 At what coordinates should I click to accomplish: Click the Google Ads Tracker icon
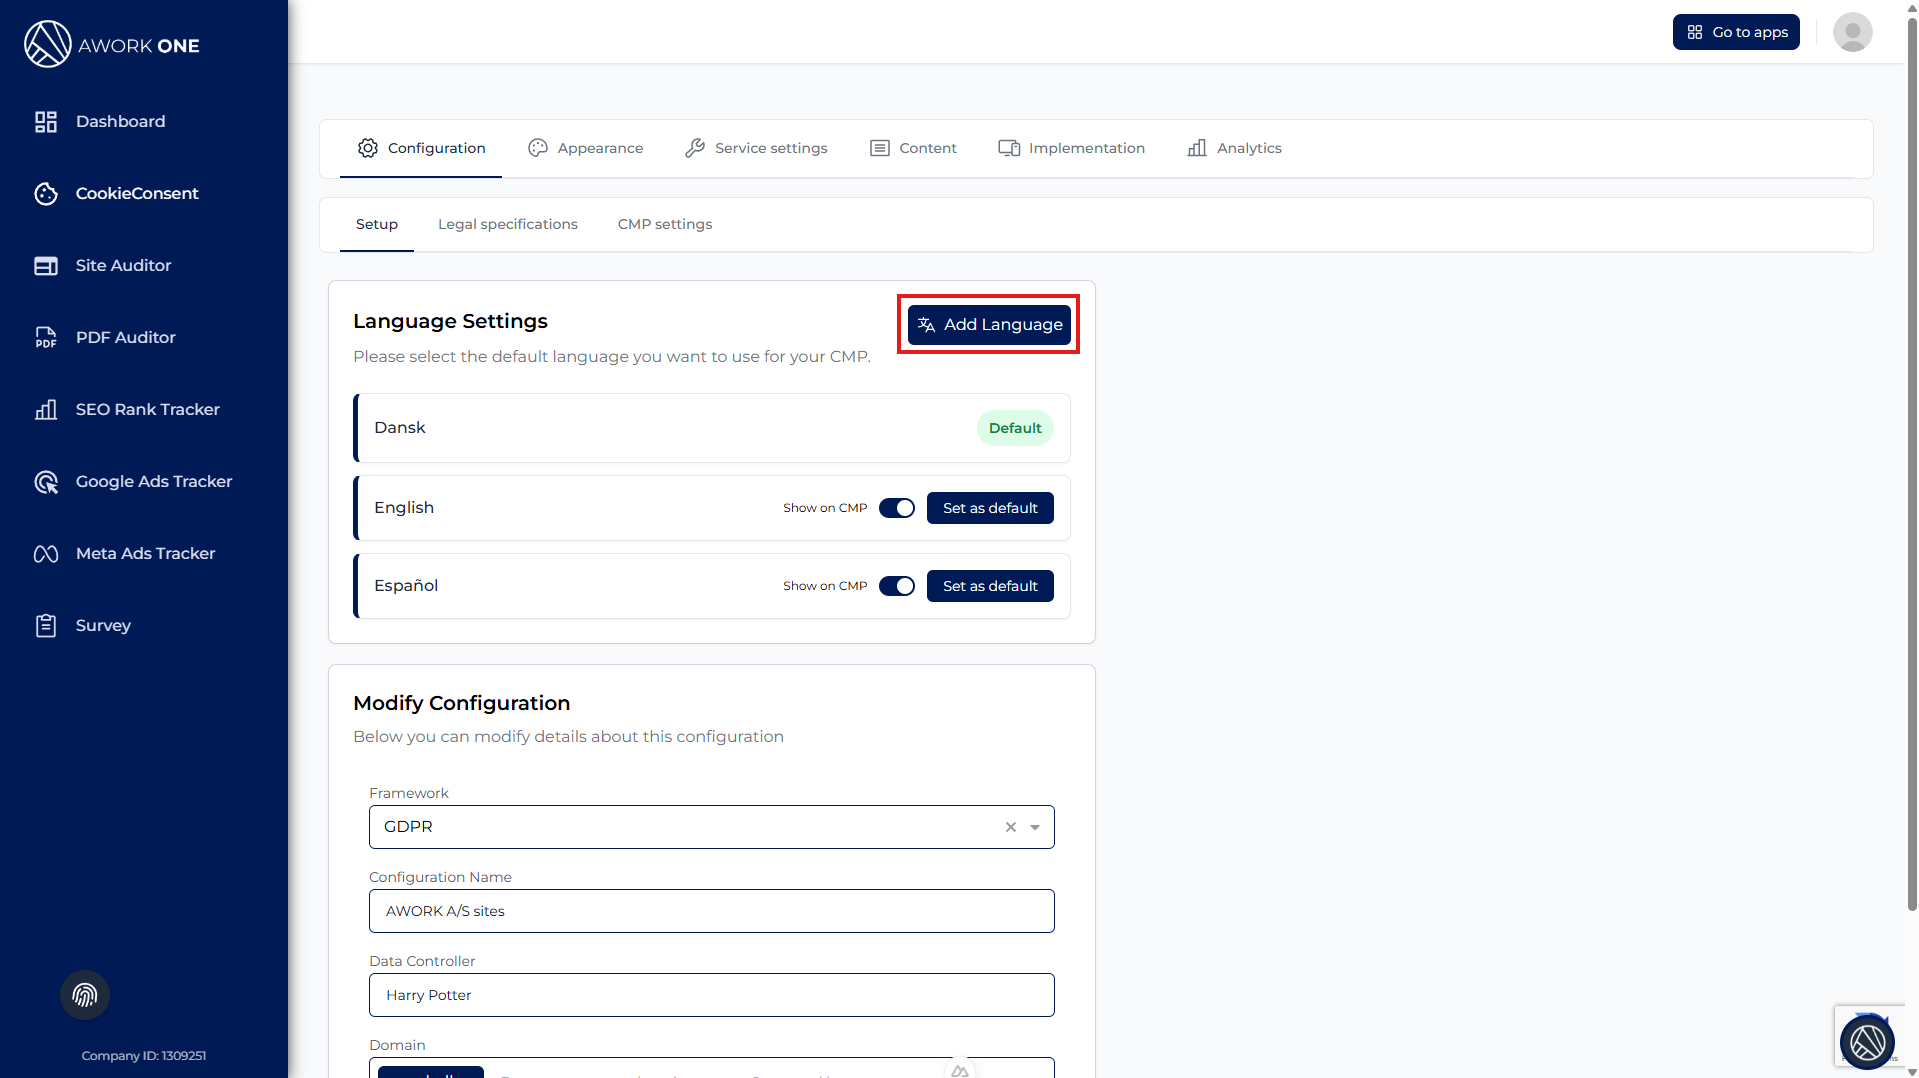click(x=46, y=482)
